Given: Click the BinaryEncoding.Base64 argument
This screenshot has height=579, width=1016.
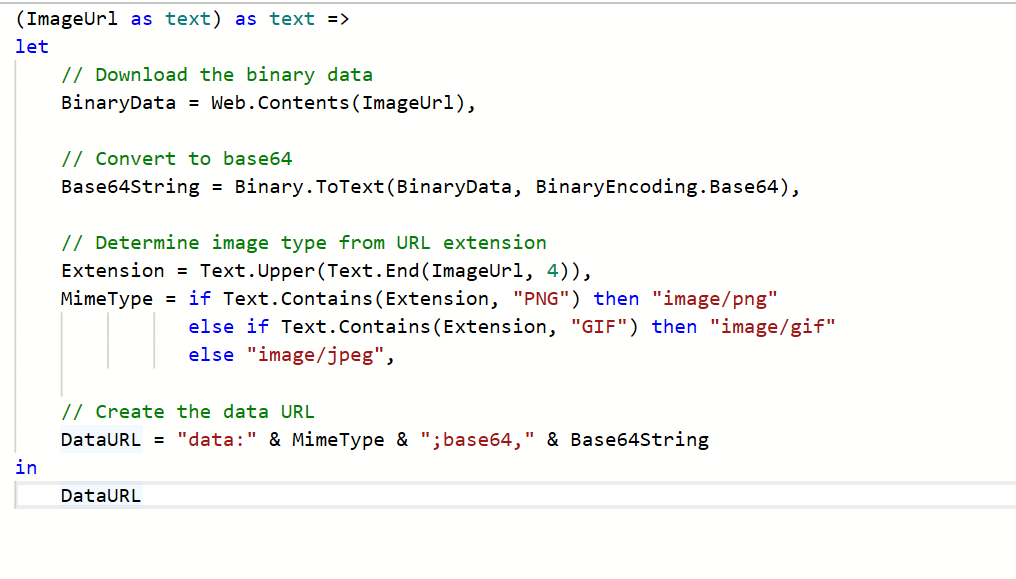Looking at the screenshot, I should [656, 187].
